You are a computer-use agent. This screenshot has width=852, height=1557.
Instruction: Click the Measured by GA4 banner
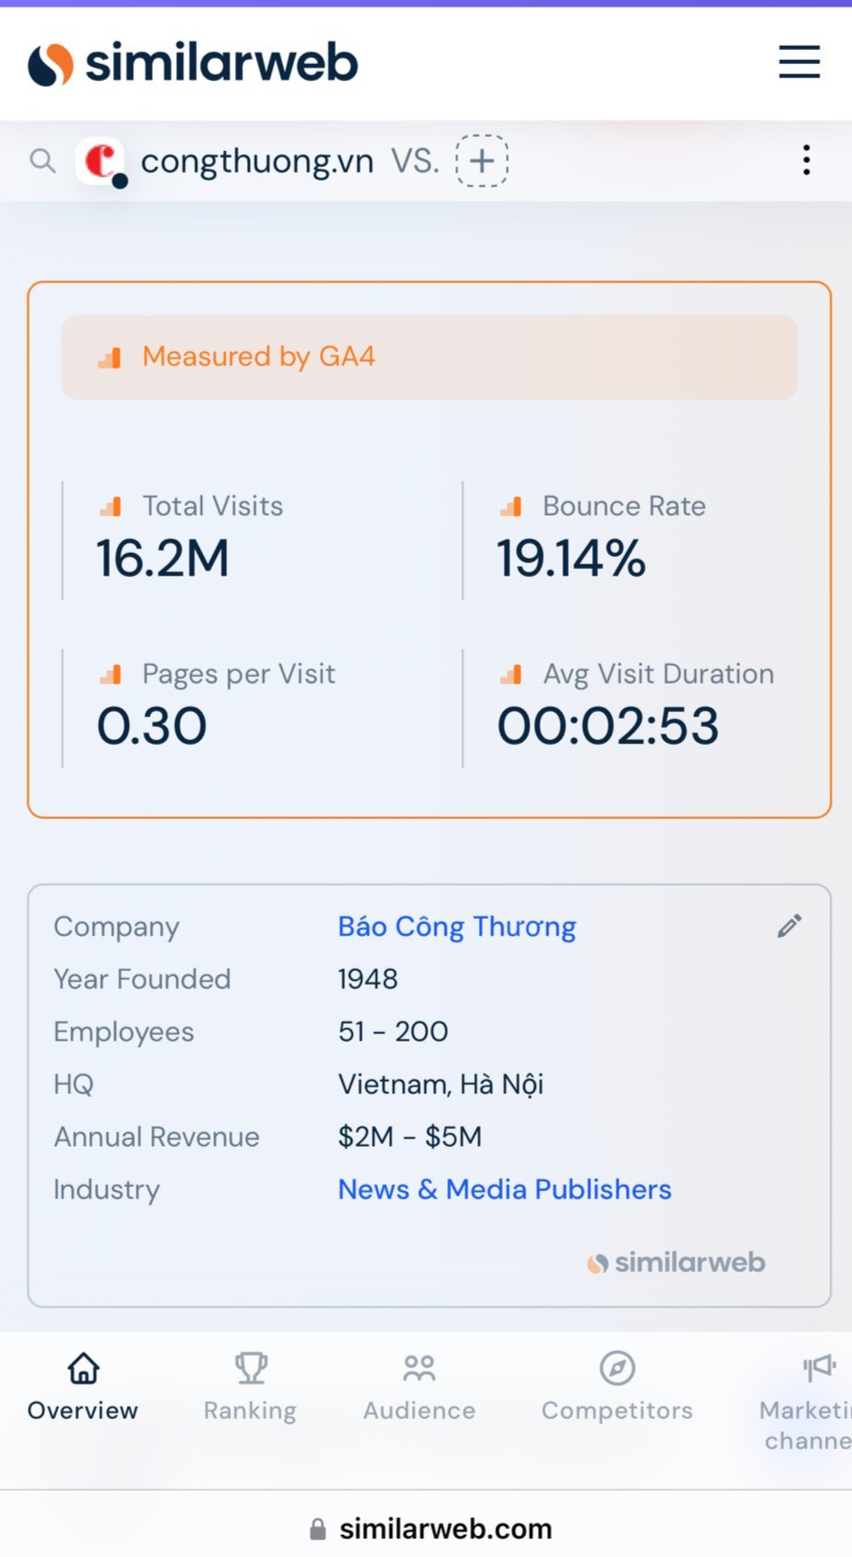429,357
